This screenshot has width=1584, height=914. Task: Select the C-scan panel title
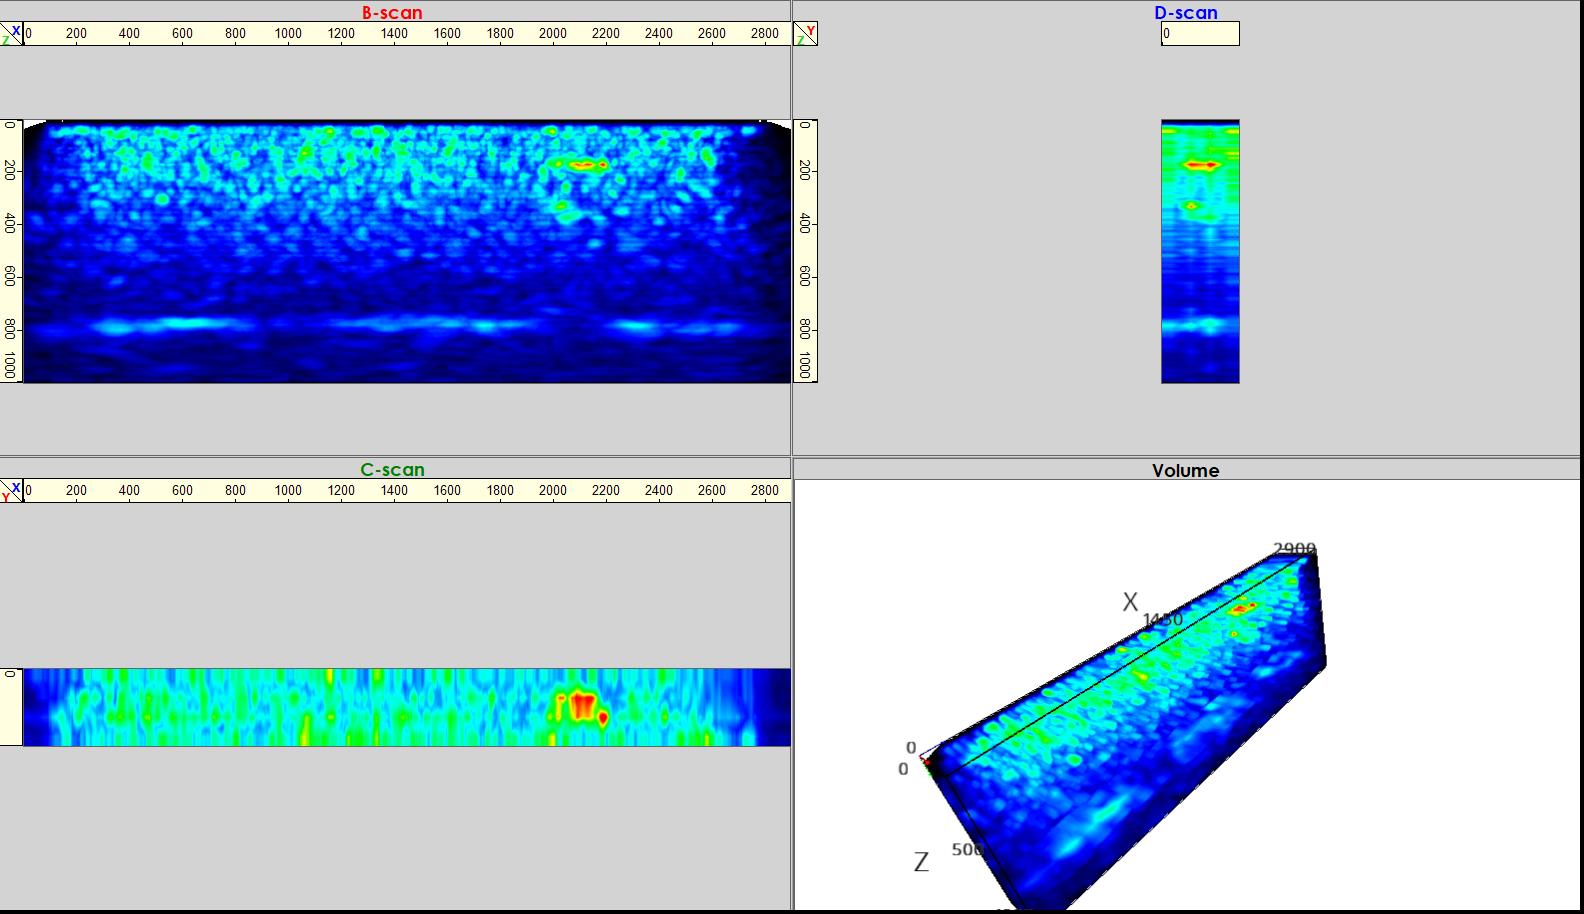[x=392, y=470]
